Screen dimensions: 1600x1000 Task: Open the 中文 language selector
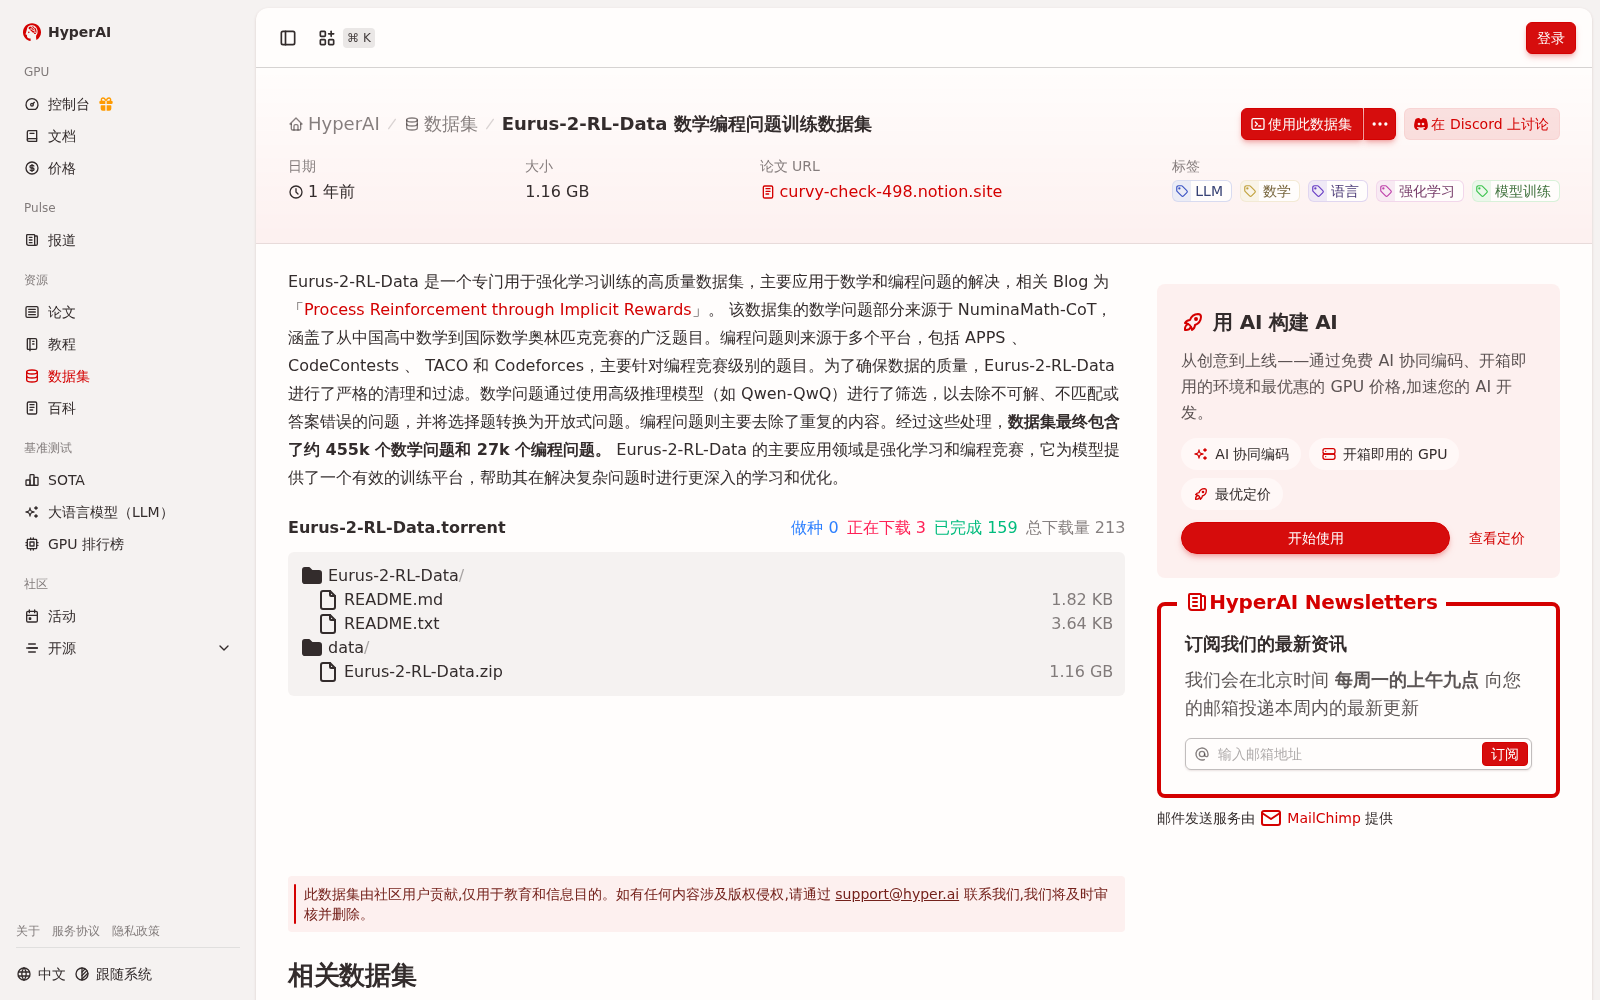click(41, 974)
